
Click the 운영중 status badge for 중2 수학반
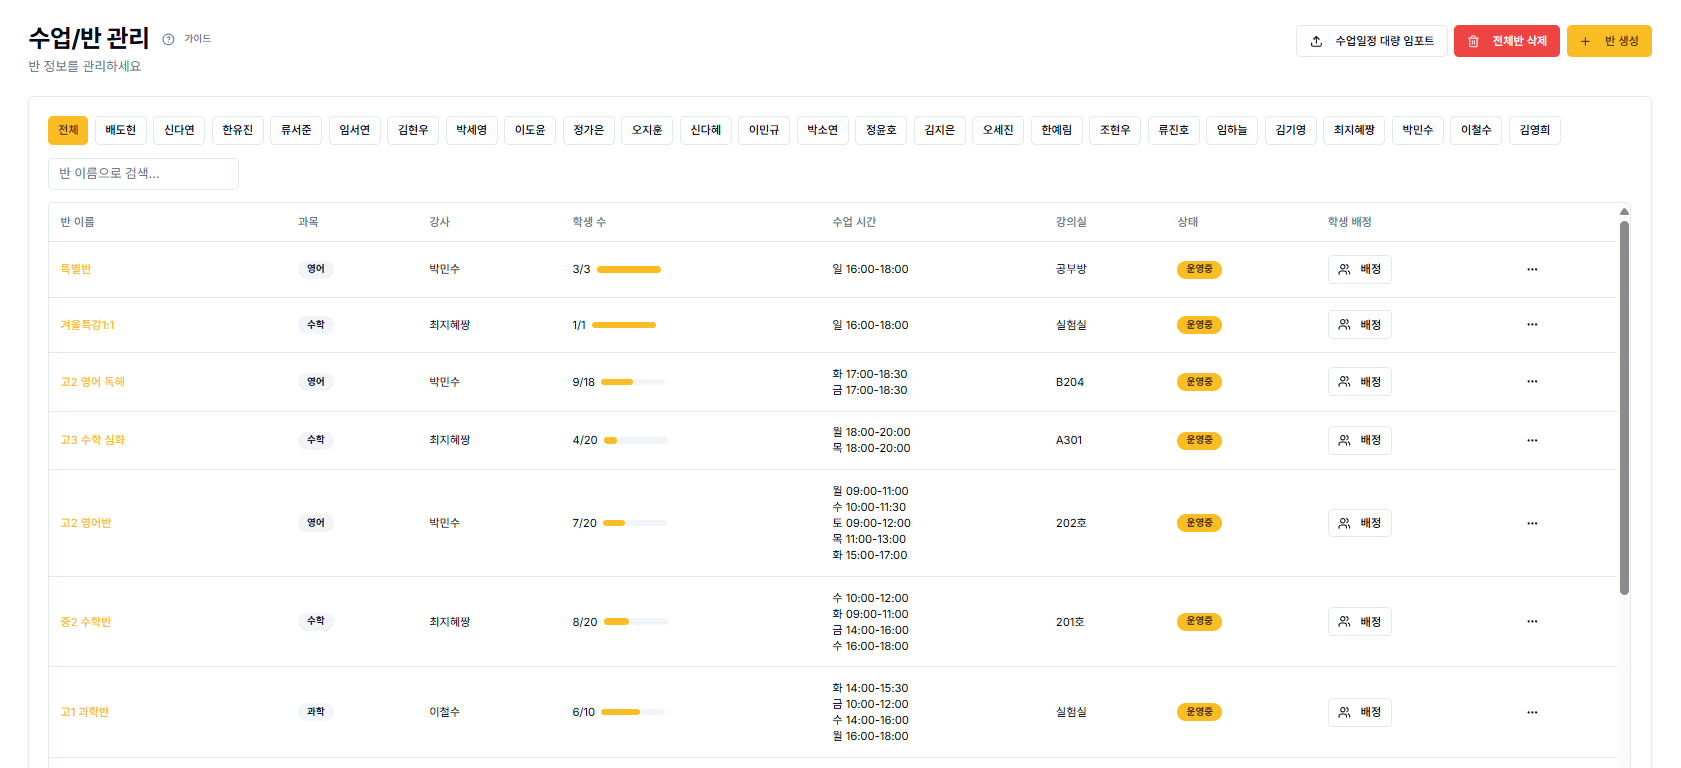coord(1199,622)
